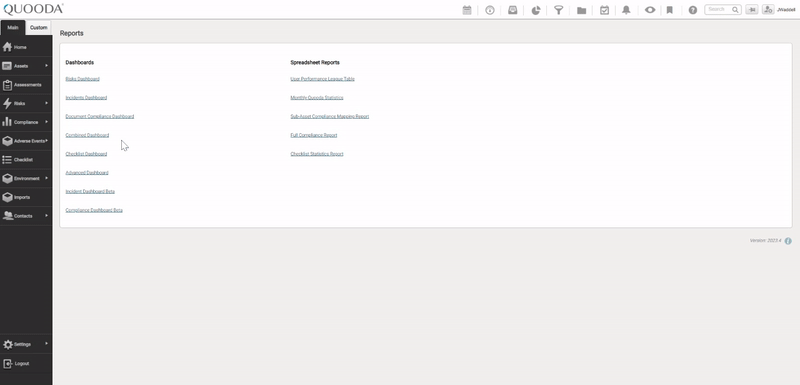Open the Advanced Dashboard link
The height and width of the screenshot is (385, 800).
click(x=87, y=173)
